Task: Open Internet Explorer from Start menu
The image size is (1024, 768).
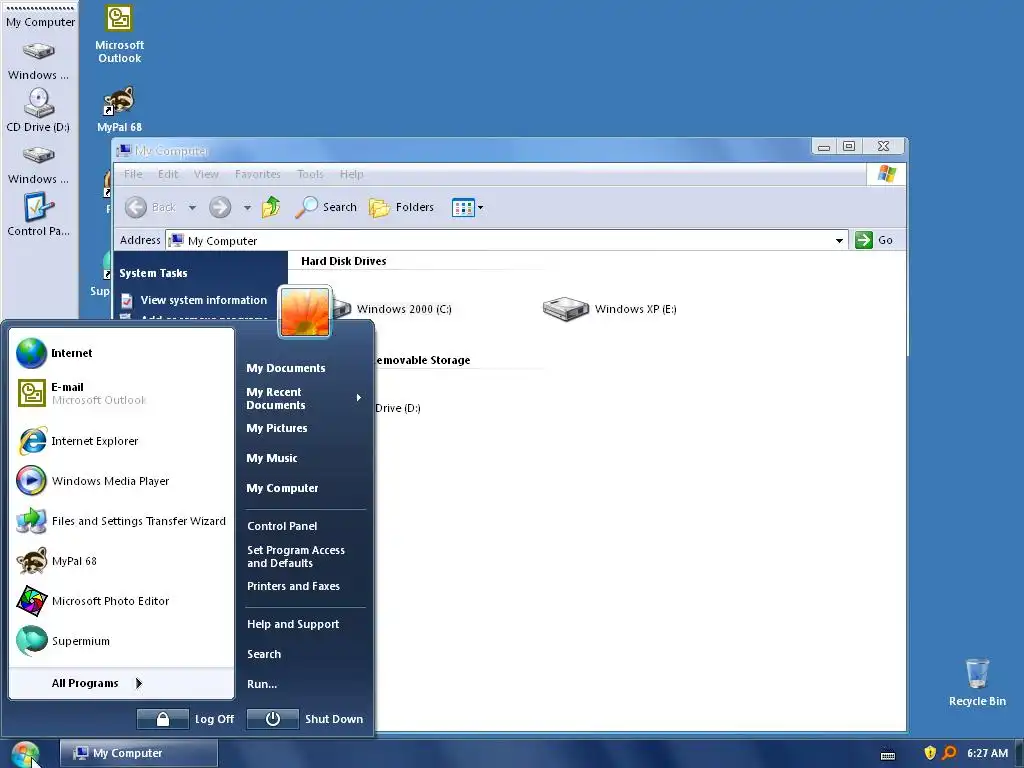Action: tap(121, 441)
